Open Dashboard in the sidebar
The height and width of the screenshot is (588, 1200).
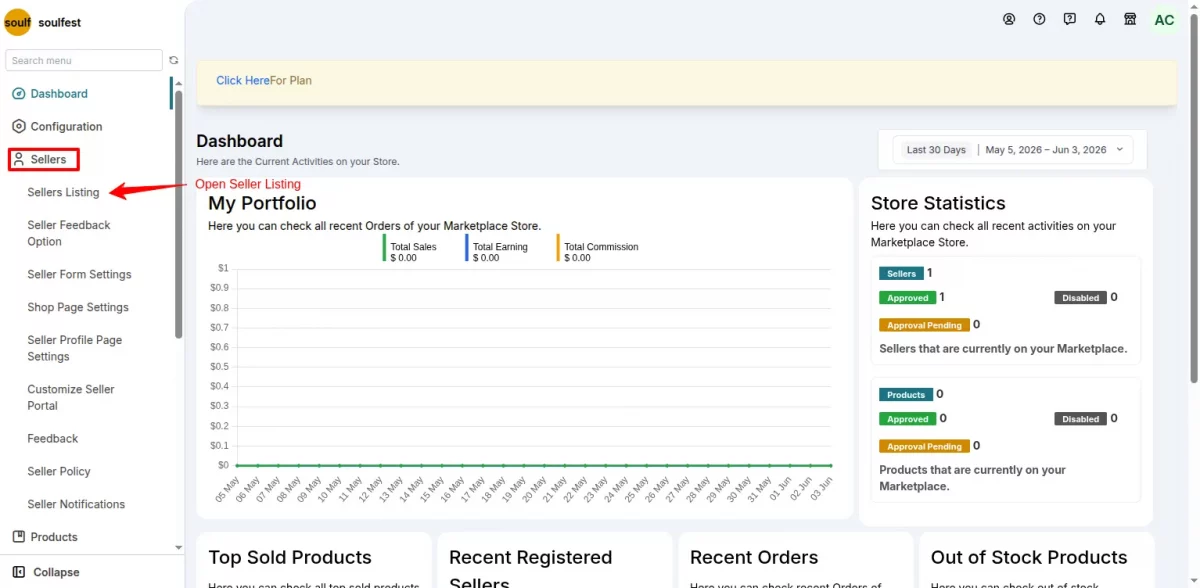click(x=59, y=94)
